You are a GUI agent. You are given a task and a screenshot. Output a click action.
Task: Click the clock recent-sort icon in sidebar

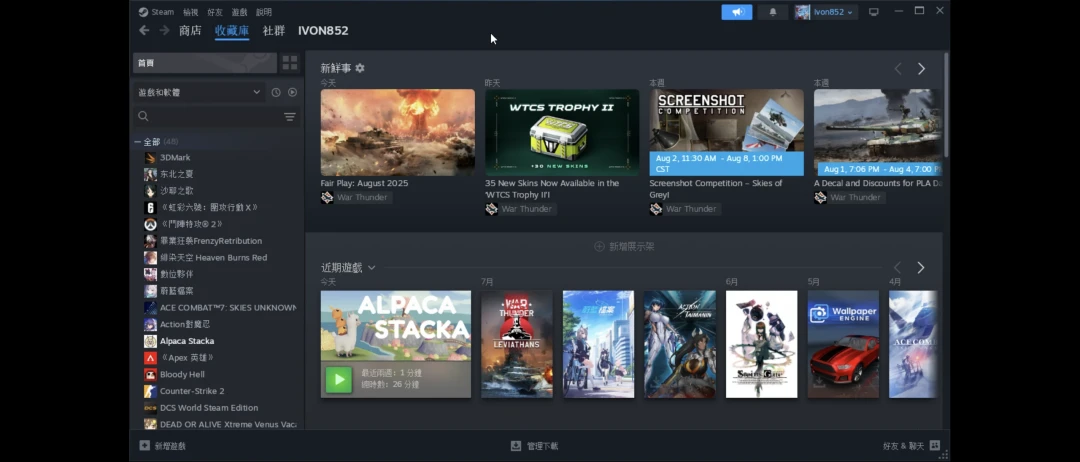pos(276,92)
